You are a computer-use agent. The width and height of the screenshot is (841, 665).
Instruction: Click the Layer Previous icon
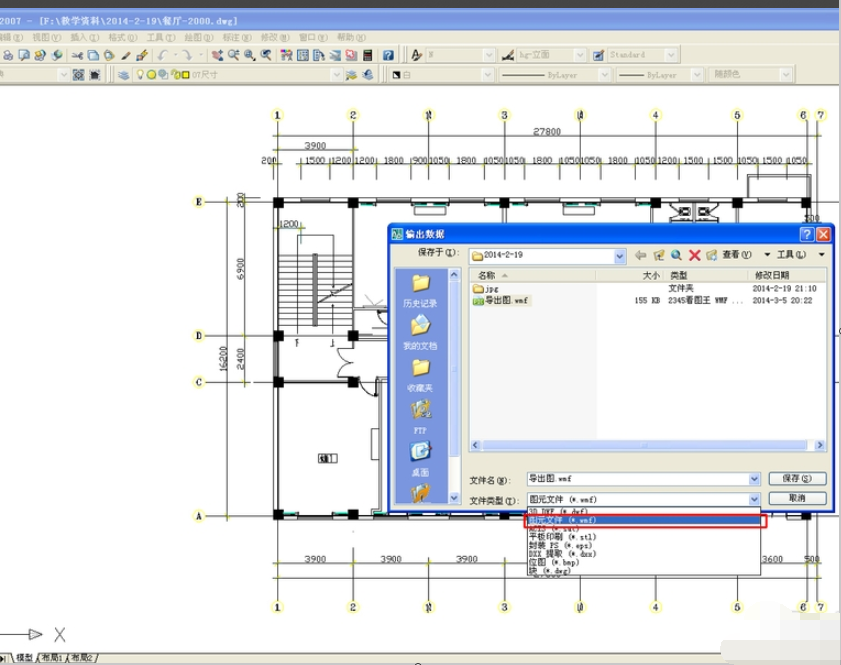pos(367,75)
